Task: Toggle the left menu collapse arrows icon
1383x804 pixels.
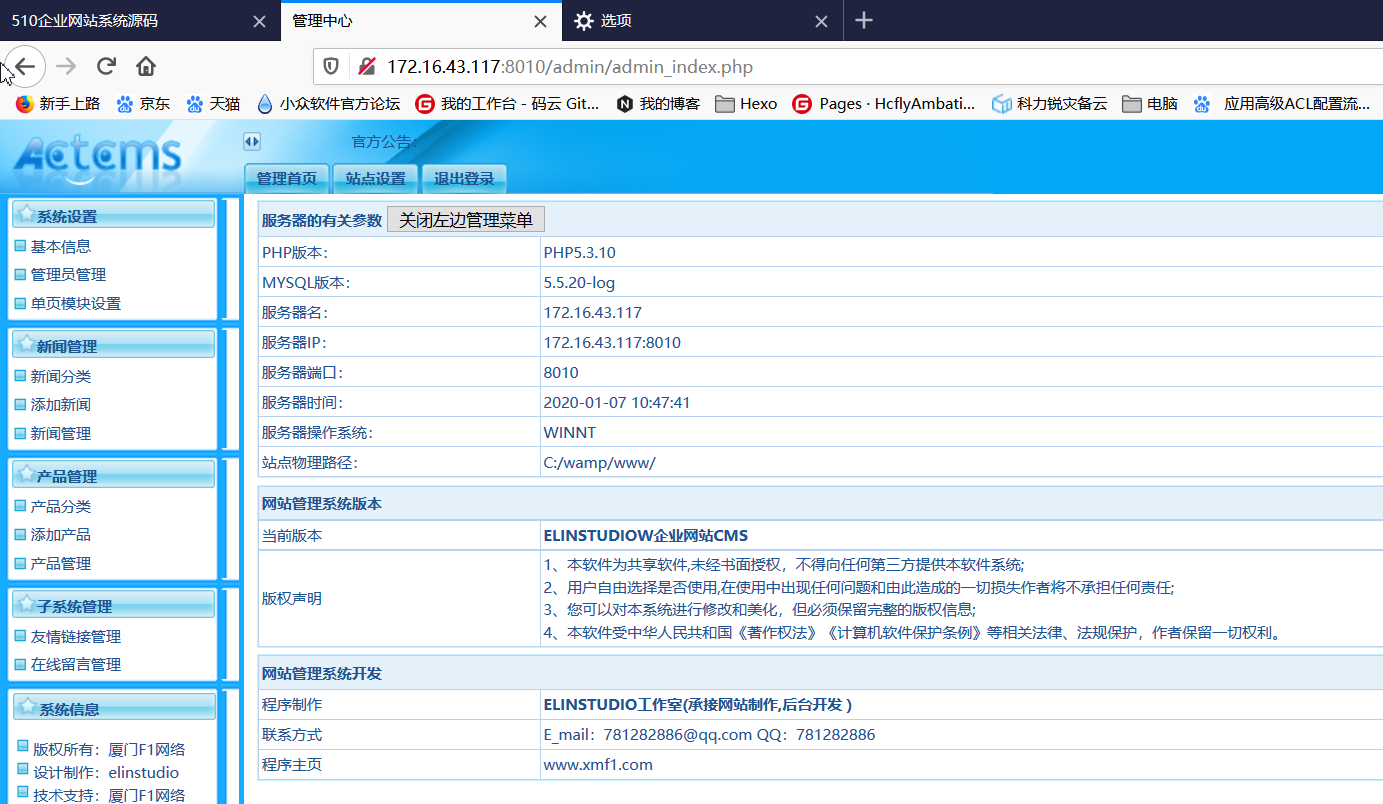Action: coord(252,142)
